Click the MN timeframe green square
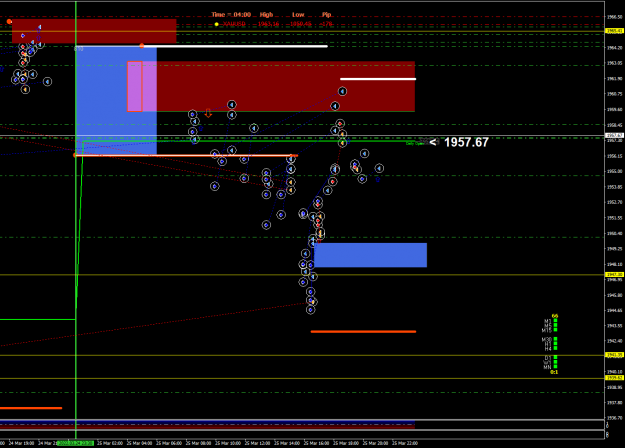 [555, 367]
